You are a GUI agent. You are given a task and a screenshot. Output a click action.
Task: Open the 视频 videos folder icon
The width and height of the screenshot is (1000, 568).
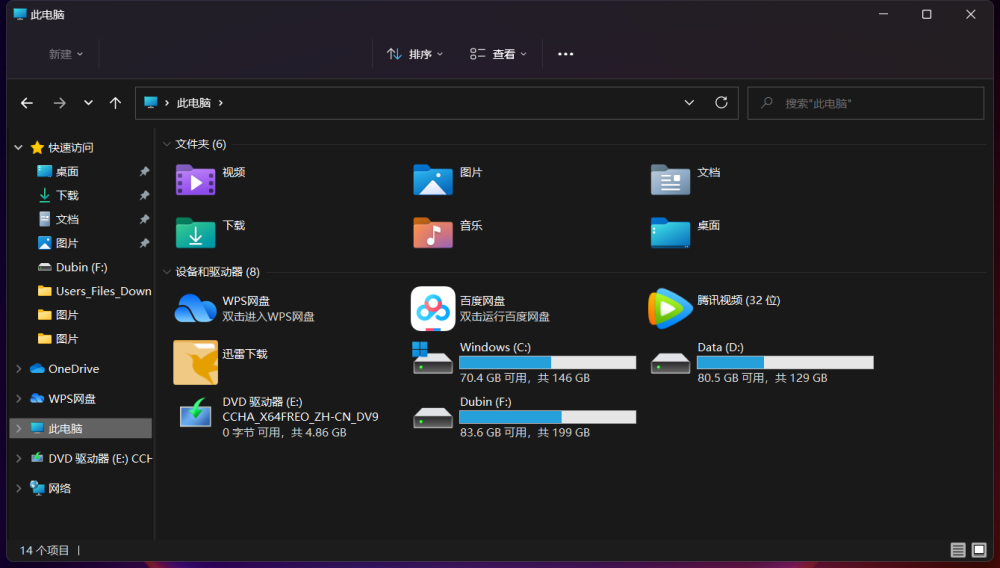click(x=195, y=180)
